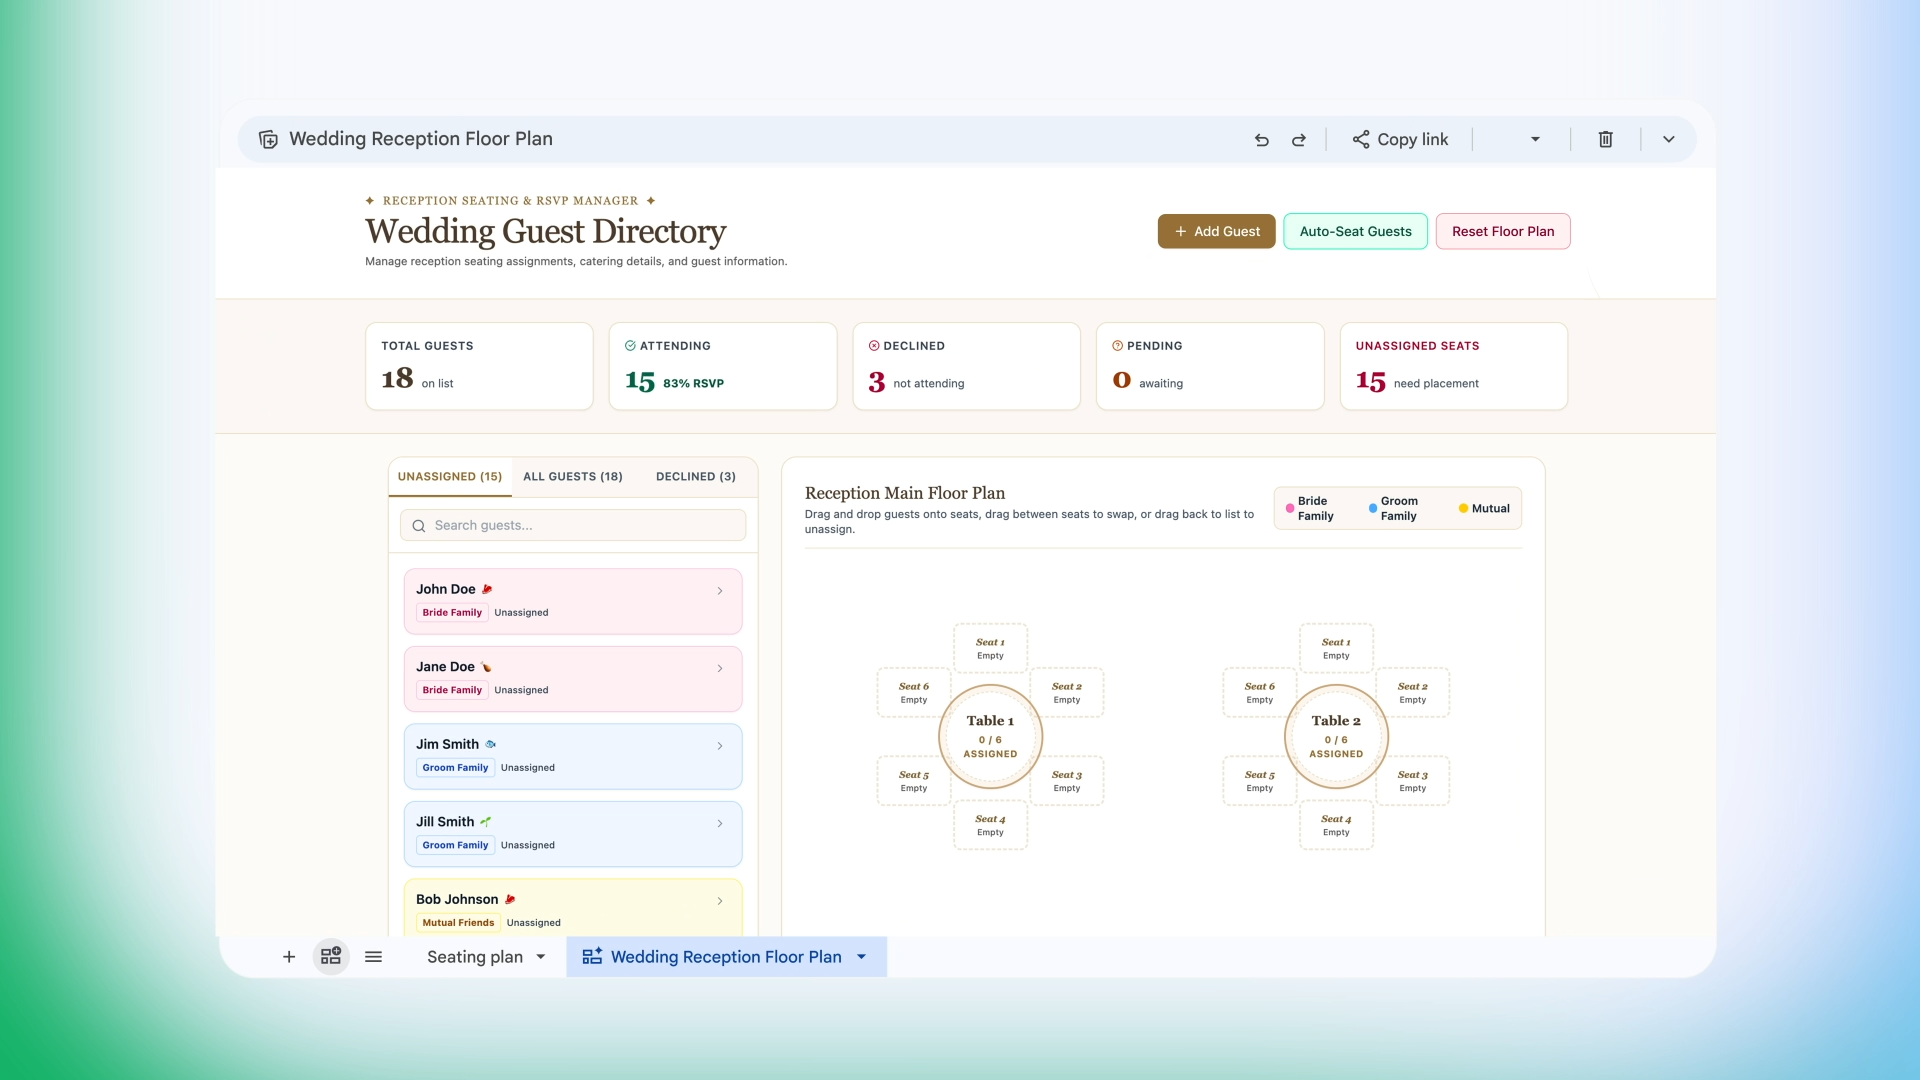
Task: Add a new sheet with plus icon
Action: 289,957
